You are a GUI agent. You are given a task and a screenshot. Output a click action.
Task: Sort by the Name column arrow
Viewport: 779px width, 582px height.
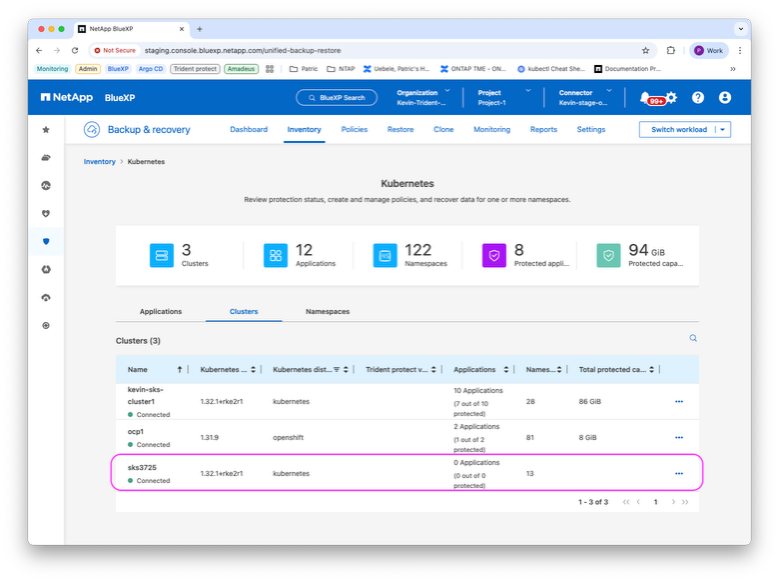(179, 369)
